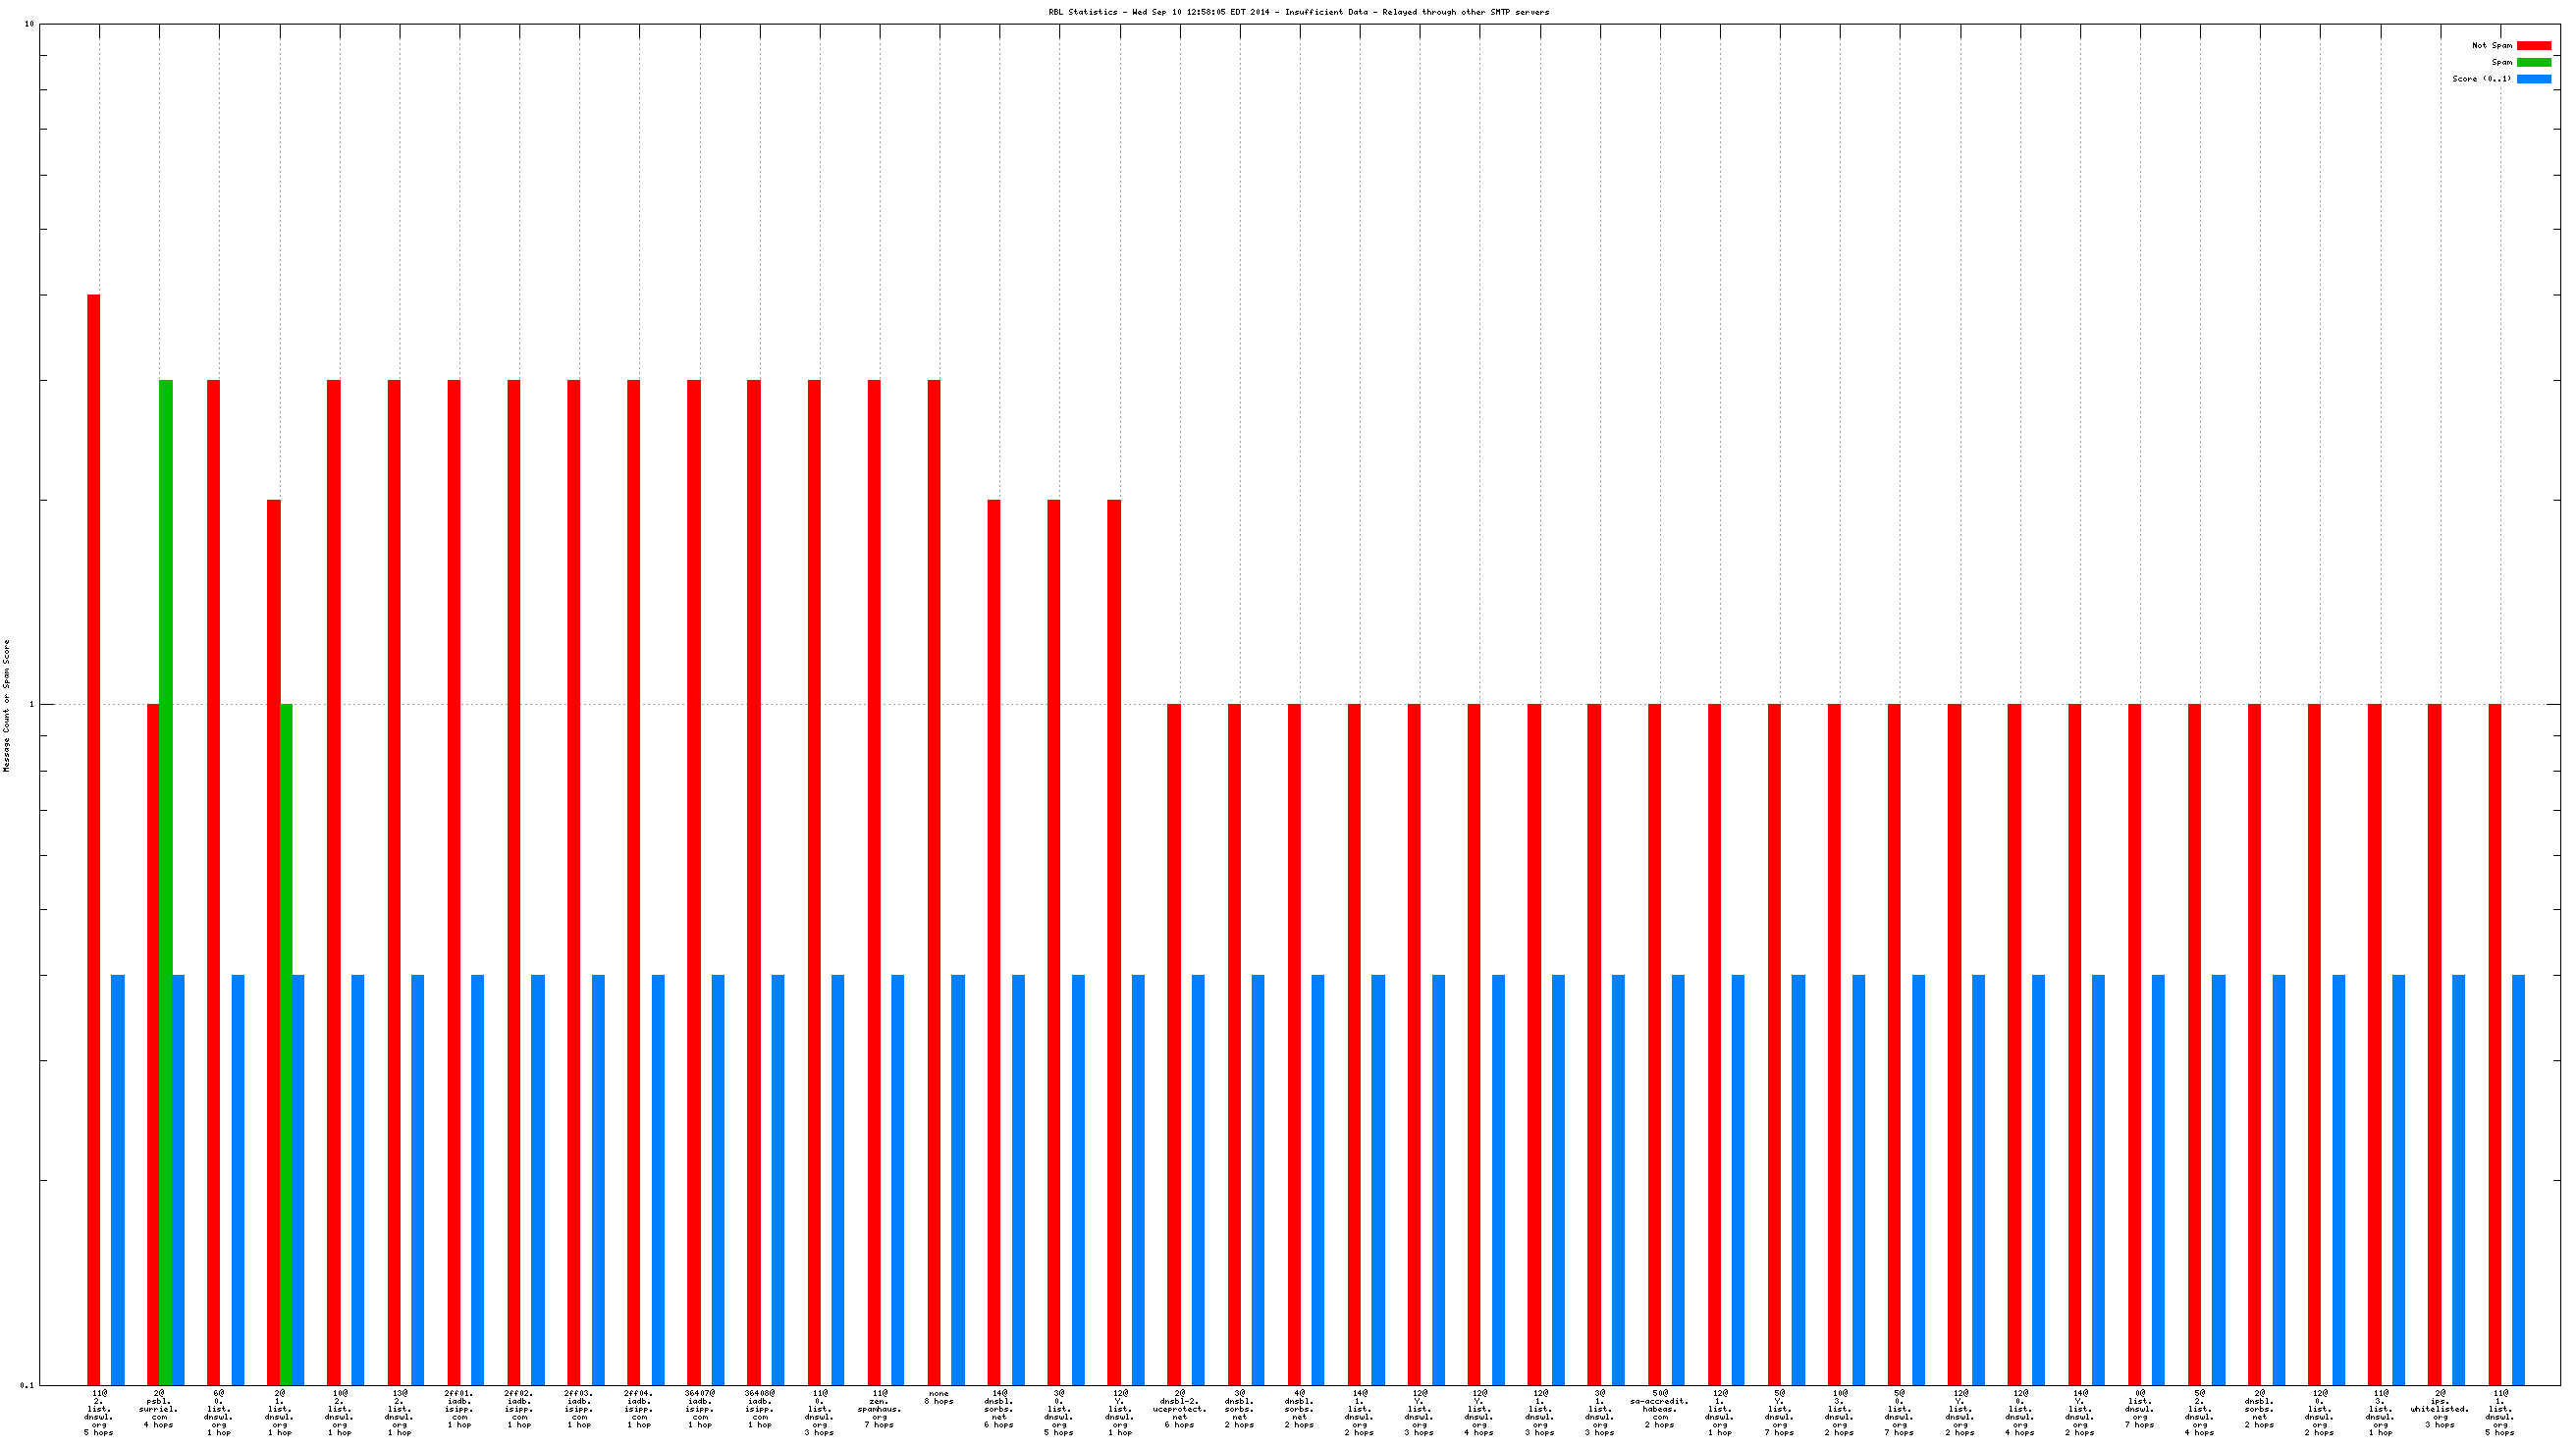This screenshot has width=2576, height=1449.
Task: Click the Not Spam legend text
Action: [x=2491, y=45]
